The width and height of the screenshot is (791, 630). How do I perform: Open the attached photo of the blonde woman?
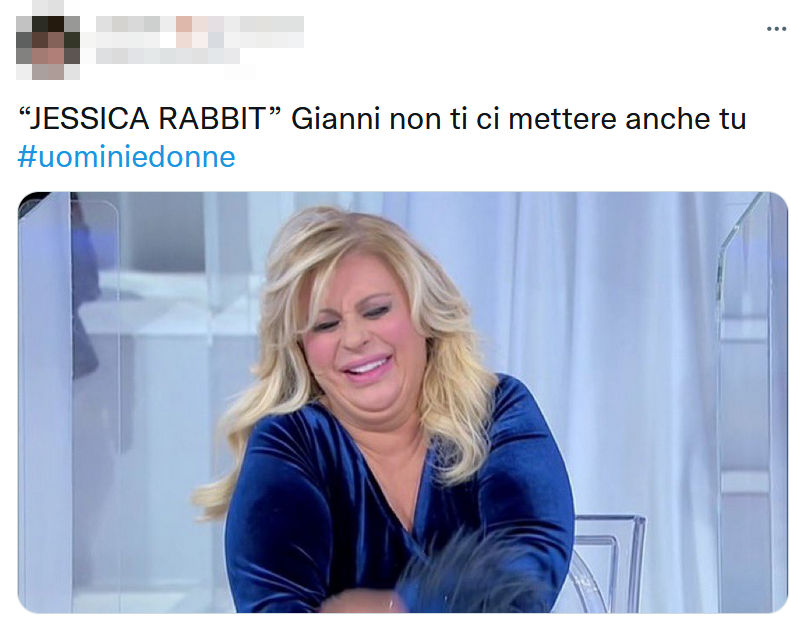point(403,403)
